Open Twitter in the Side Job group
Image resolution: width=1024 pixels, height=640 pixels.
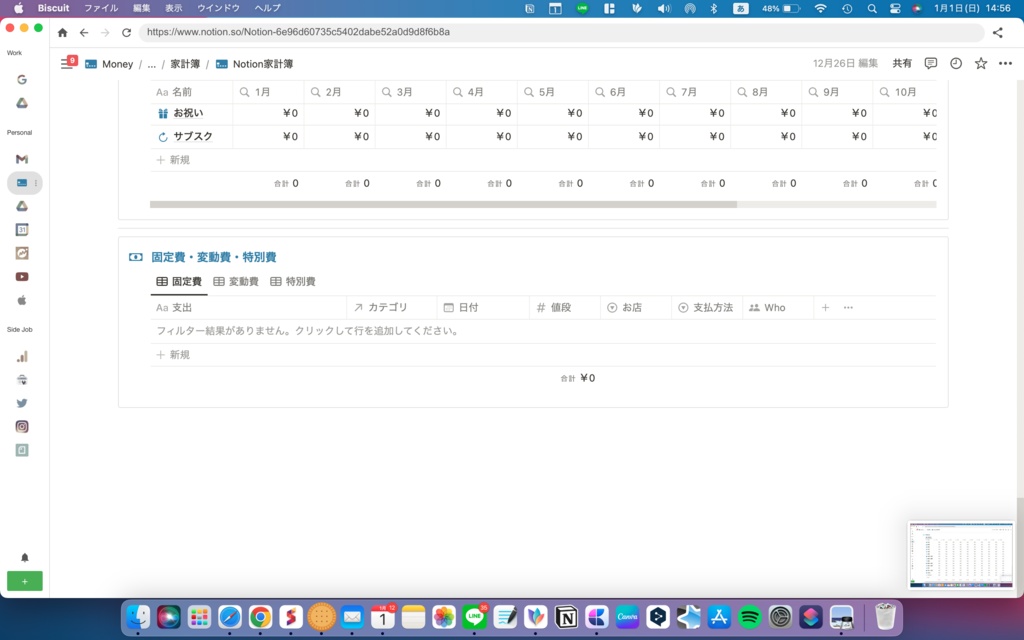point(22,404)
